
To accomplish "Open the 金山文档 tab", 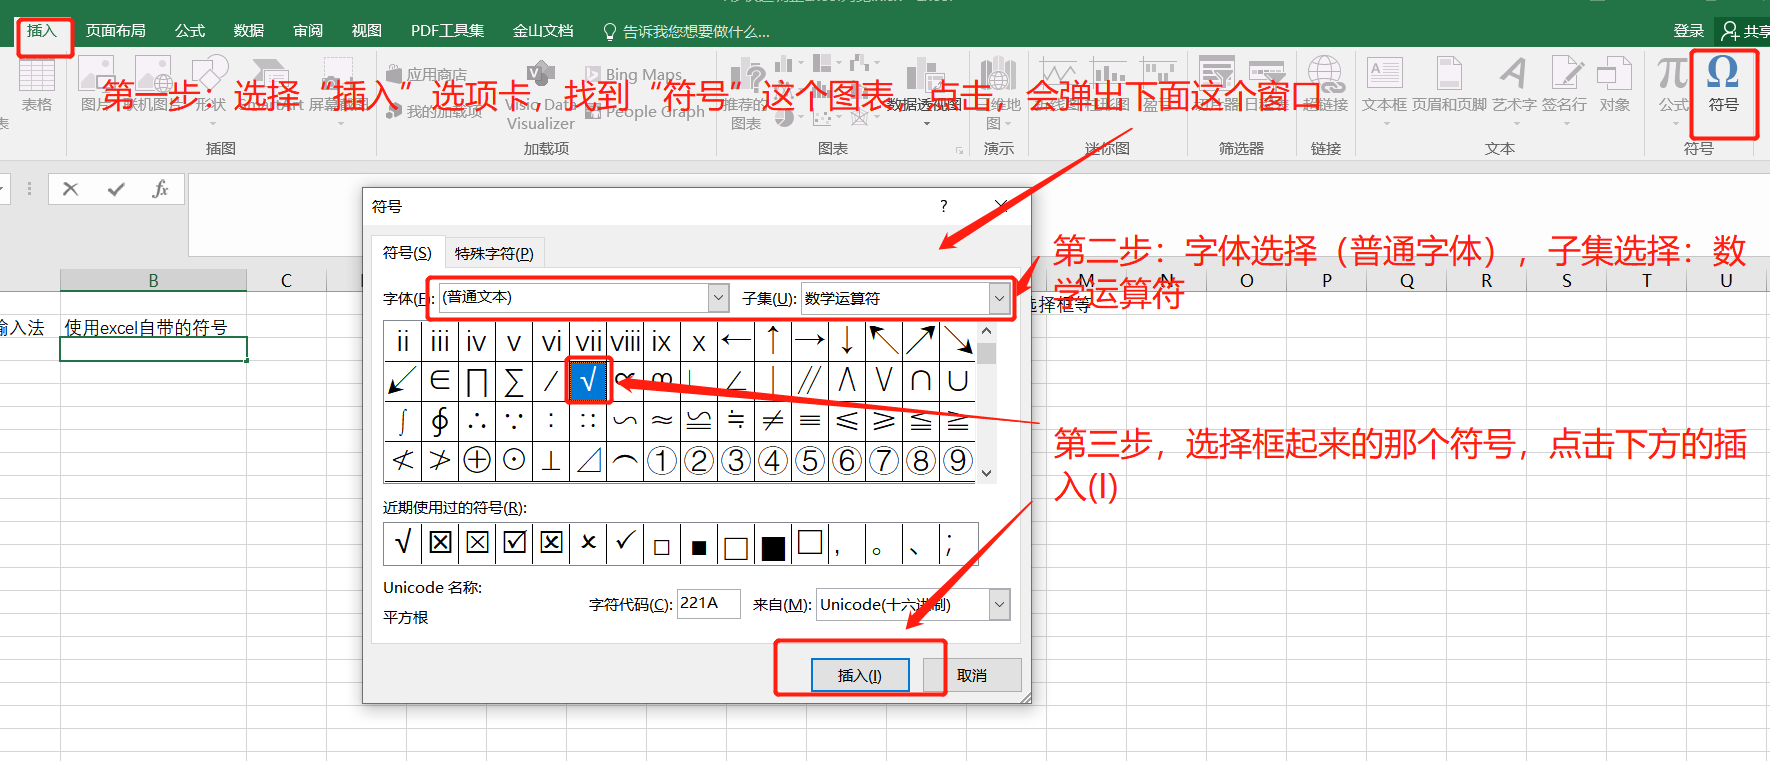I will point(543,31).
